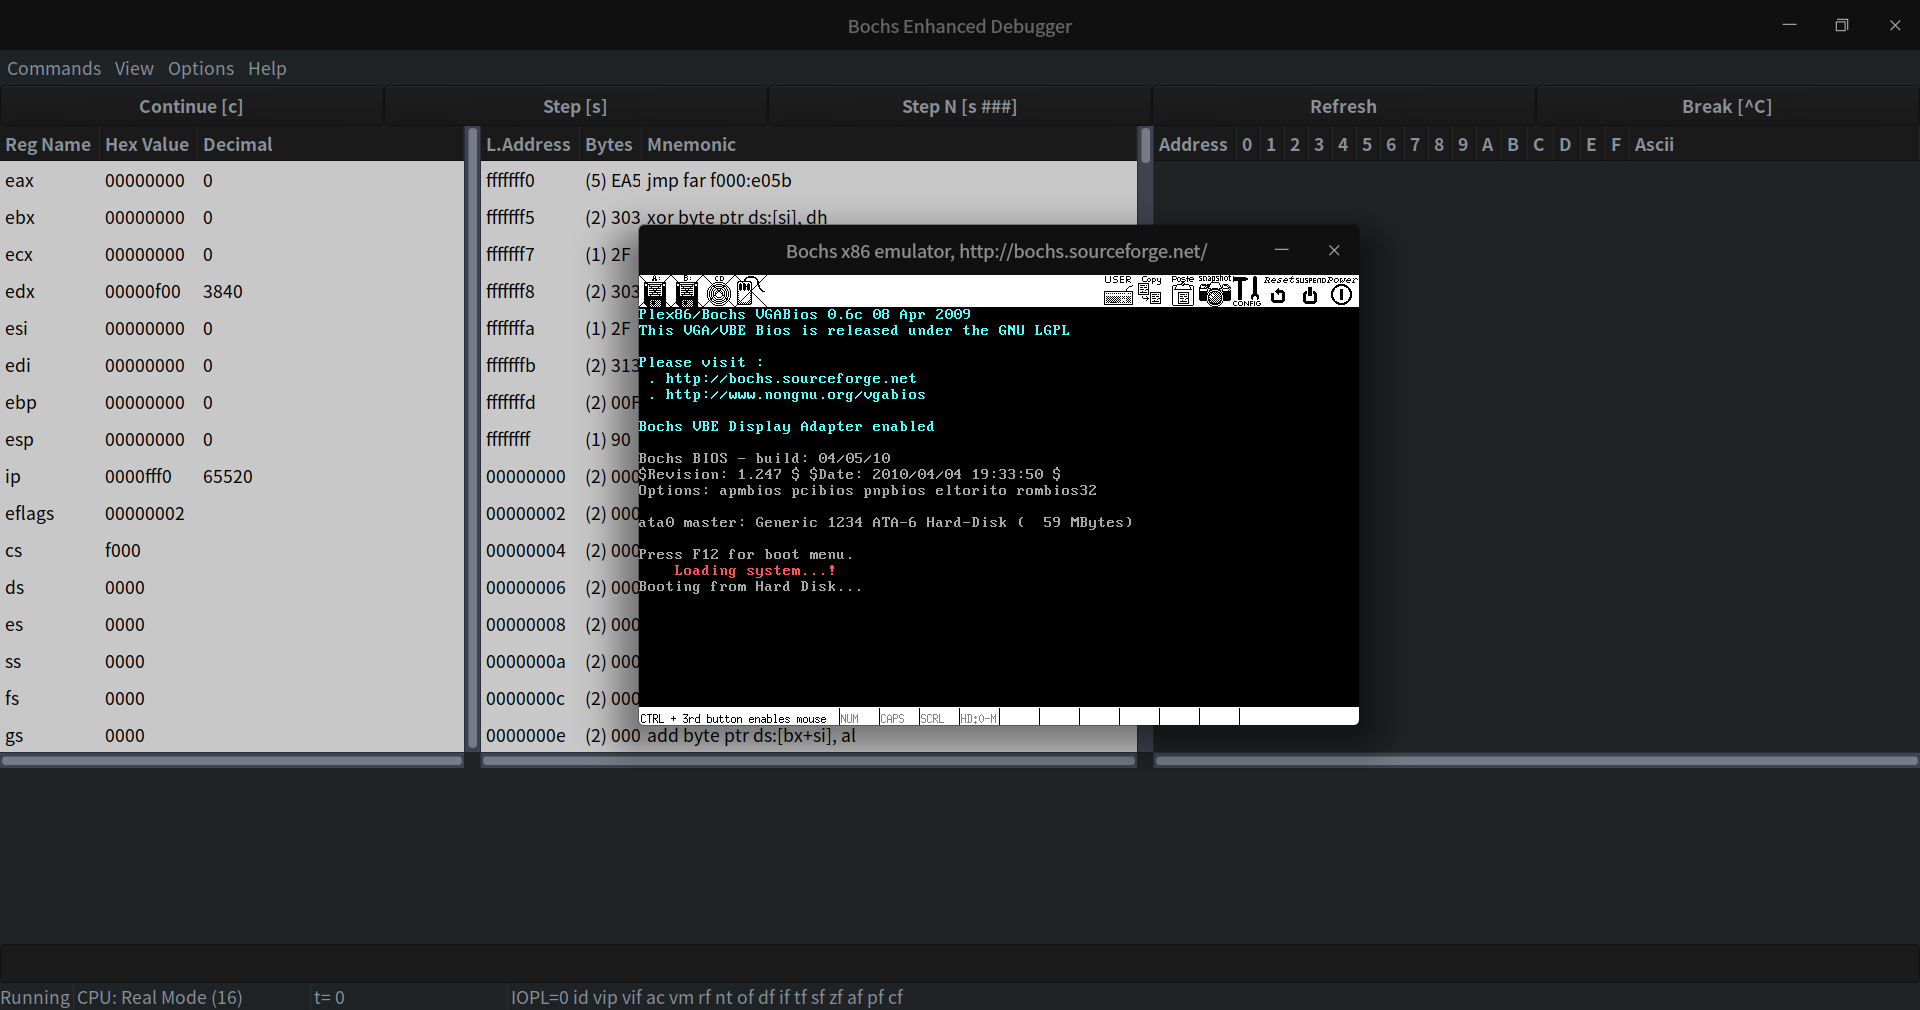Click memory pane horizontal scrollbar
The image size is (1920, 1010).
pyautogui.click(x=1536, y=761)
